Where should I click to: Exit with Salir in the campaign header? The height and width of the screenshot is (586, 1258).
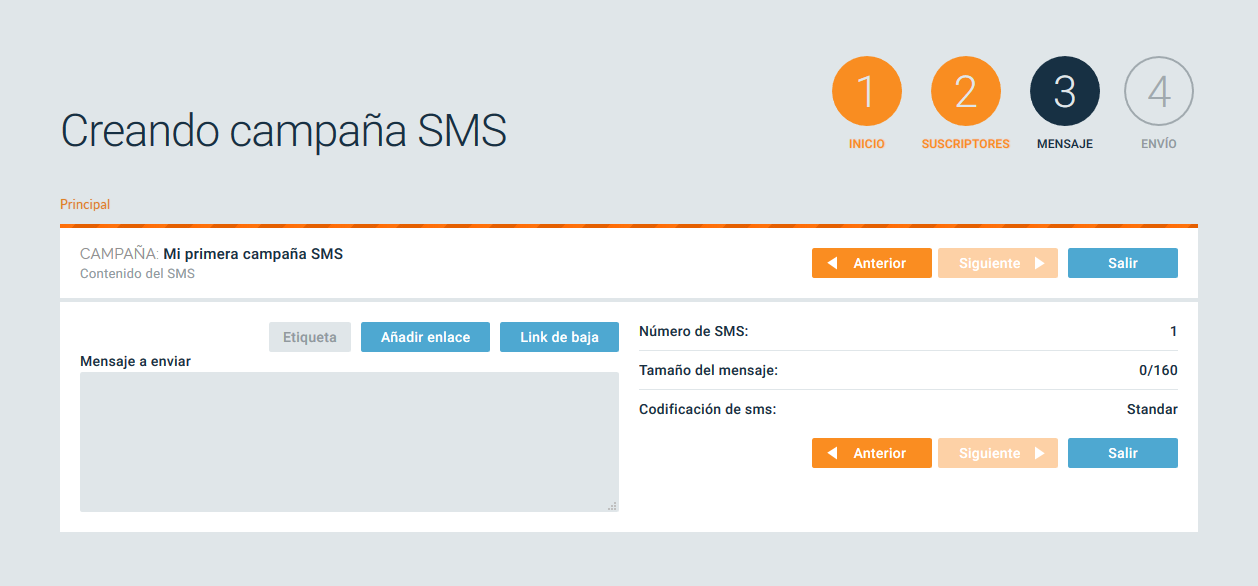click(1122, 263)
